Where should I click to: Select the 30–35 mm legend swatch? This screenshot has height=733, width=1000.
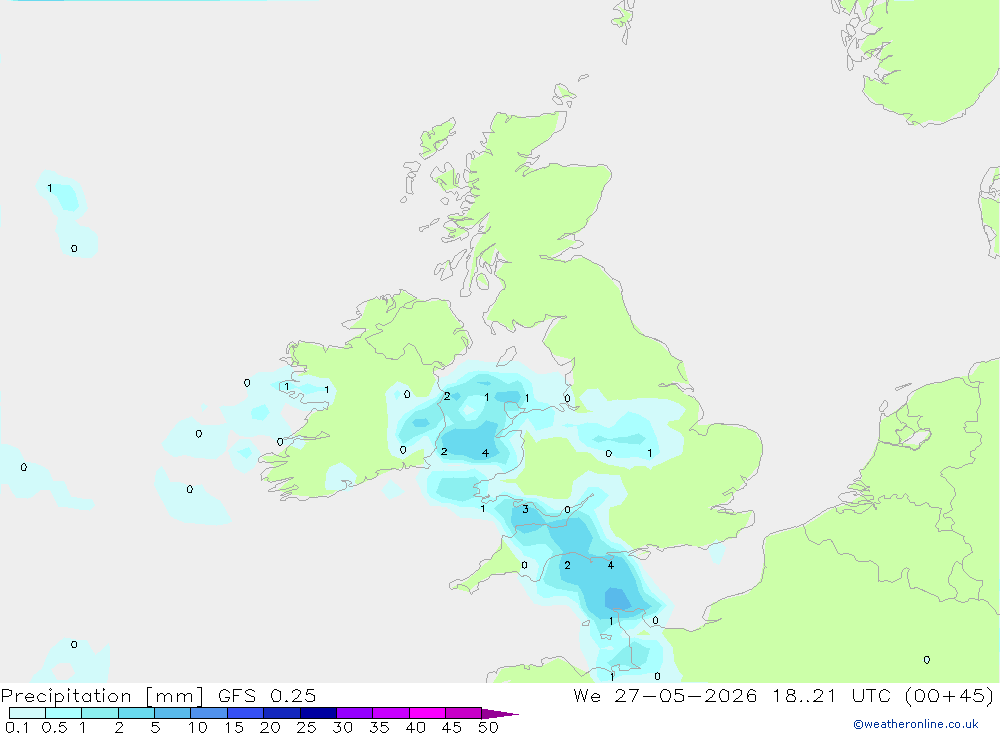click(x=355, y=713)
